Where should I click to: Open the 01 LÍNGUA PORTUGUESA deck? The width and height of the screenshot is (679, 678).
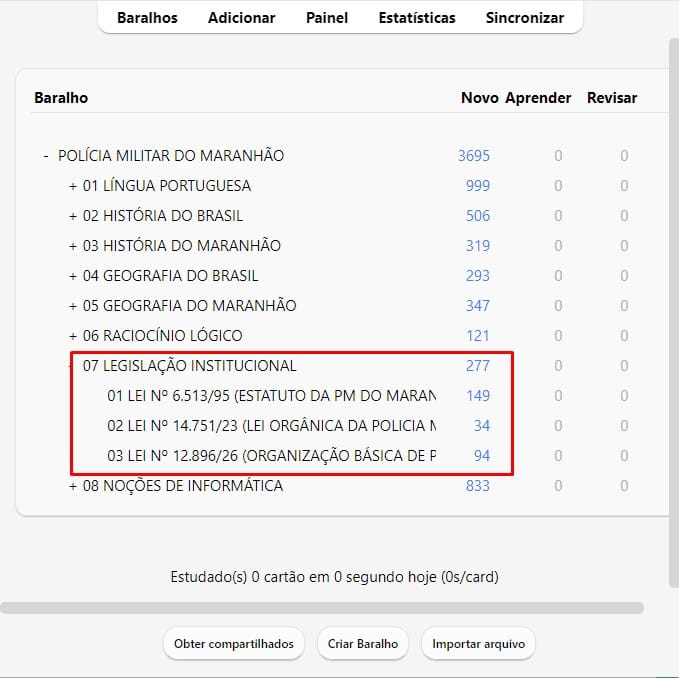click(167, 186)
